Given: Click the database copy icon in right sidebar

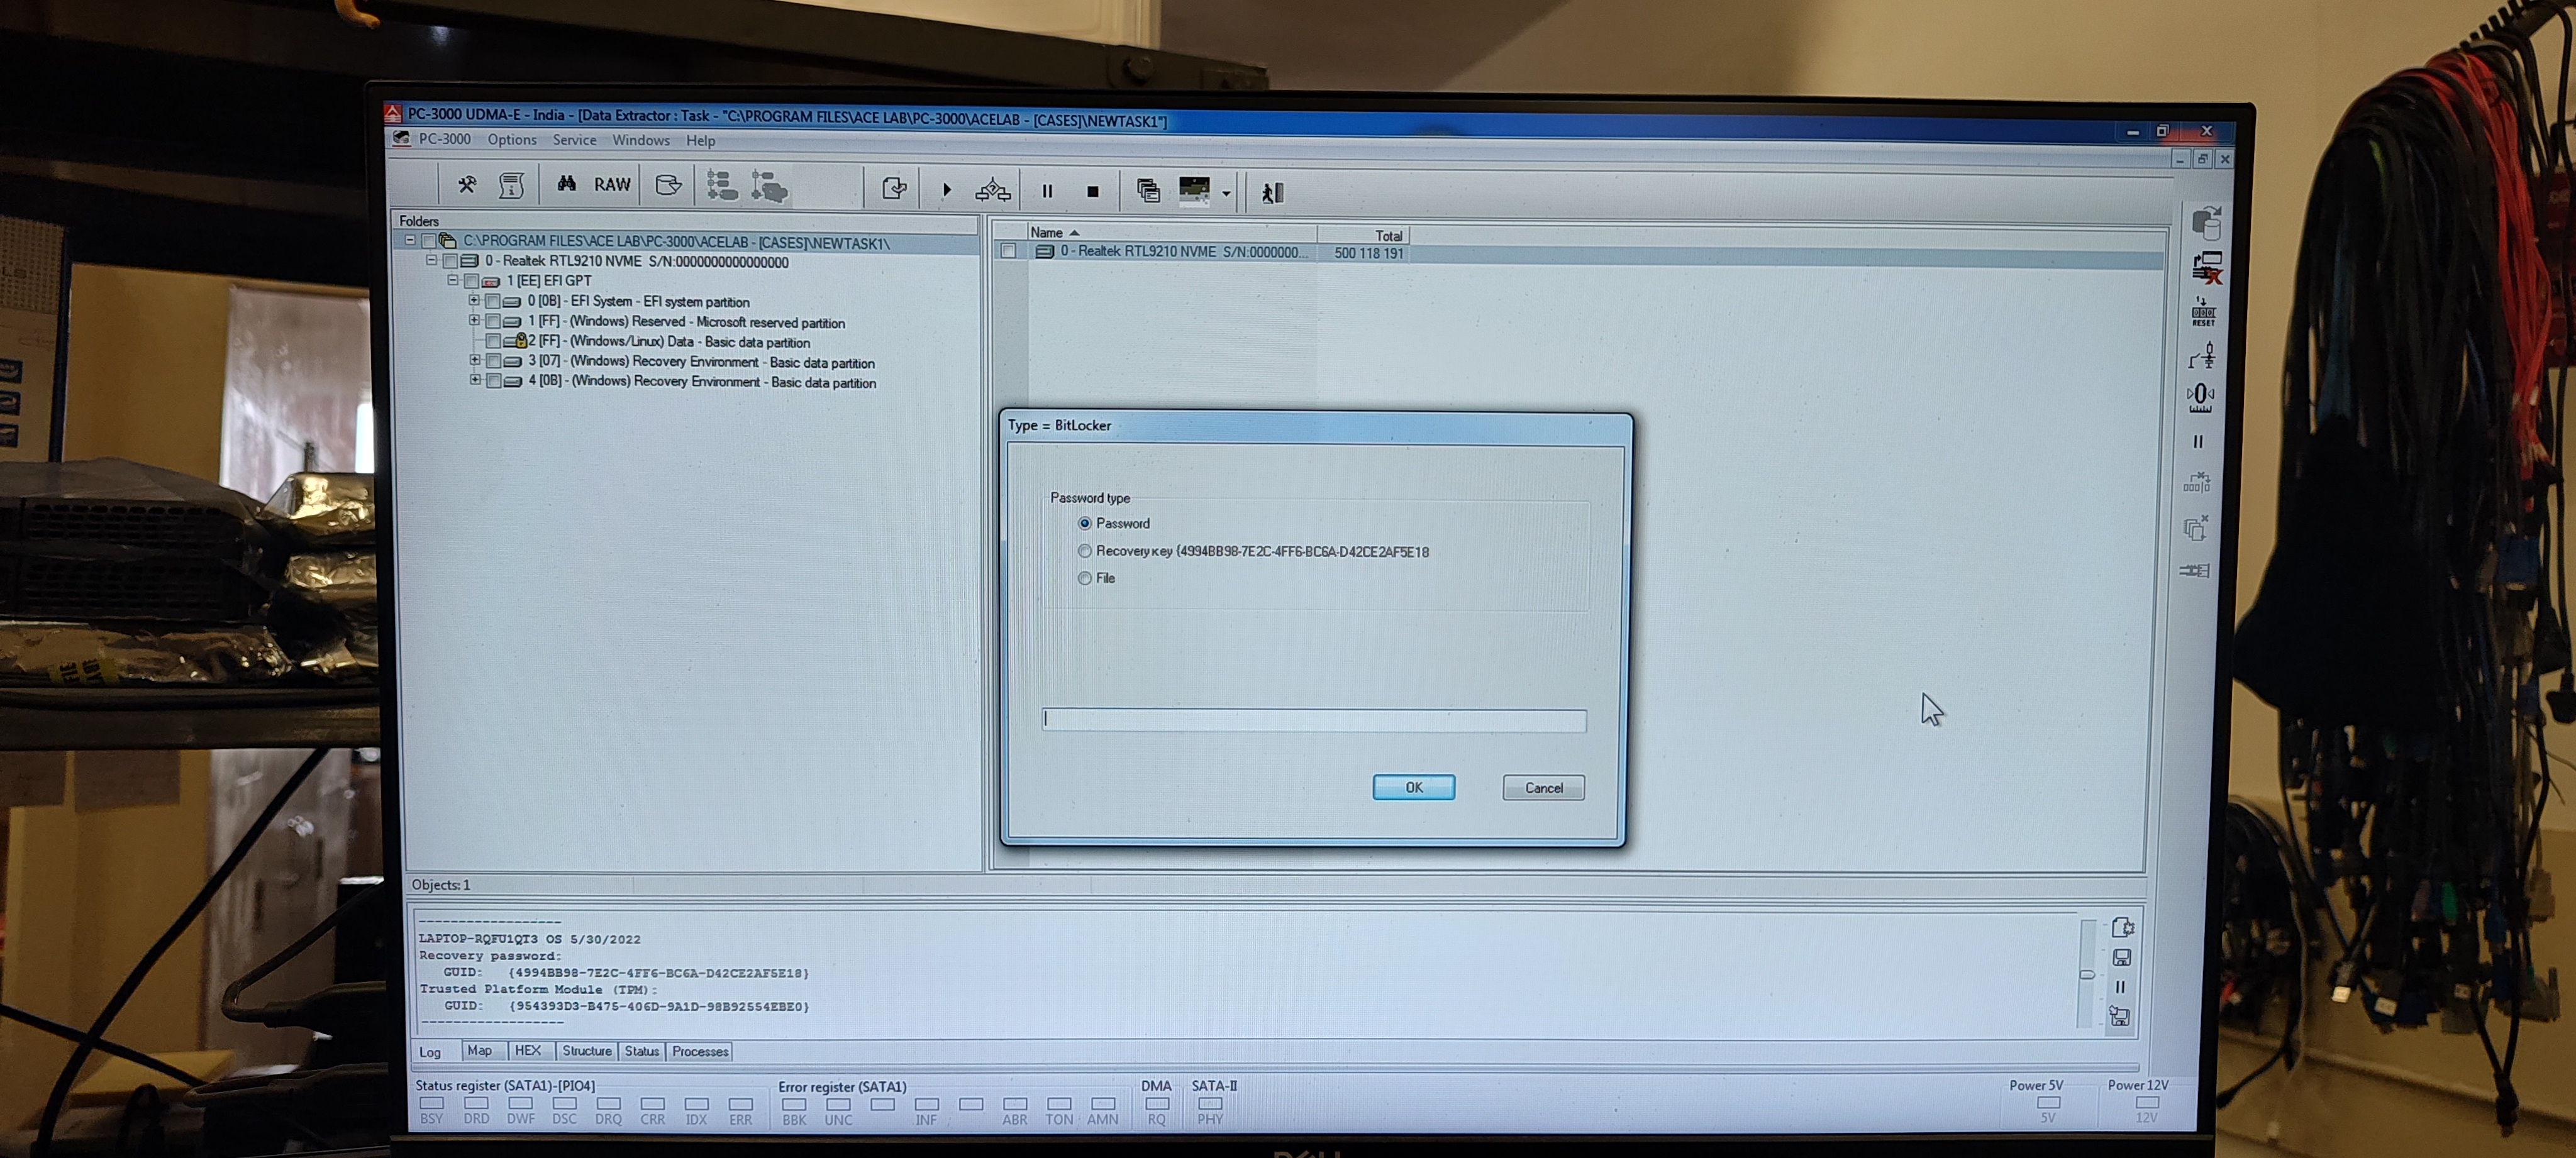Looking at the screenshot, I should coord(2206,223).
